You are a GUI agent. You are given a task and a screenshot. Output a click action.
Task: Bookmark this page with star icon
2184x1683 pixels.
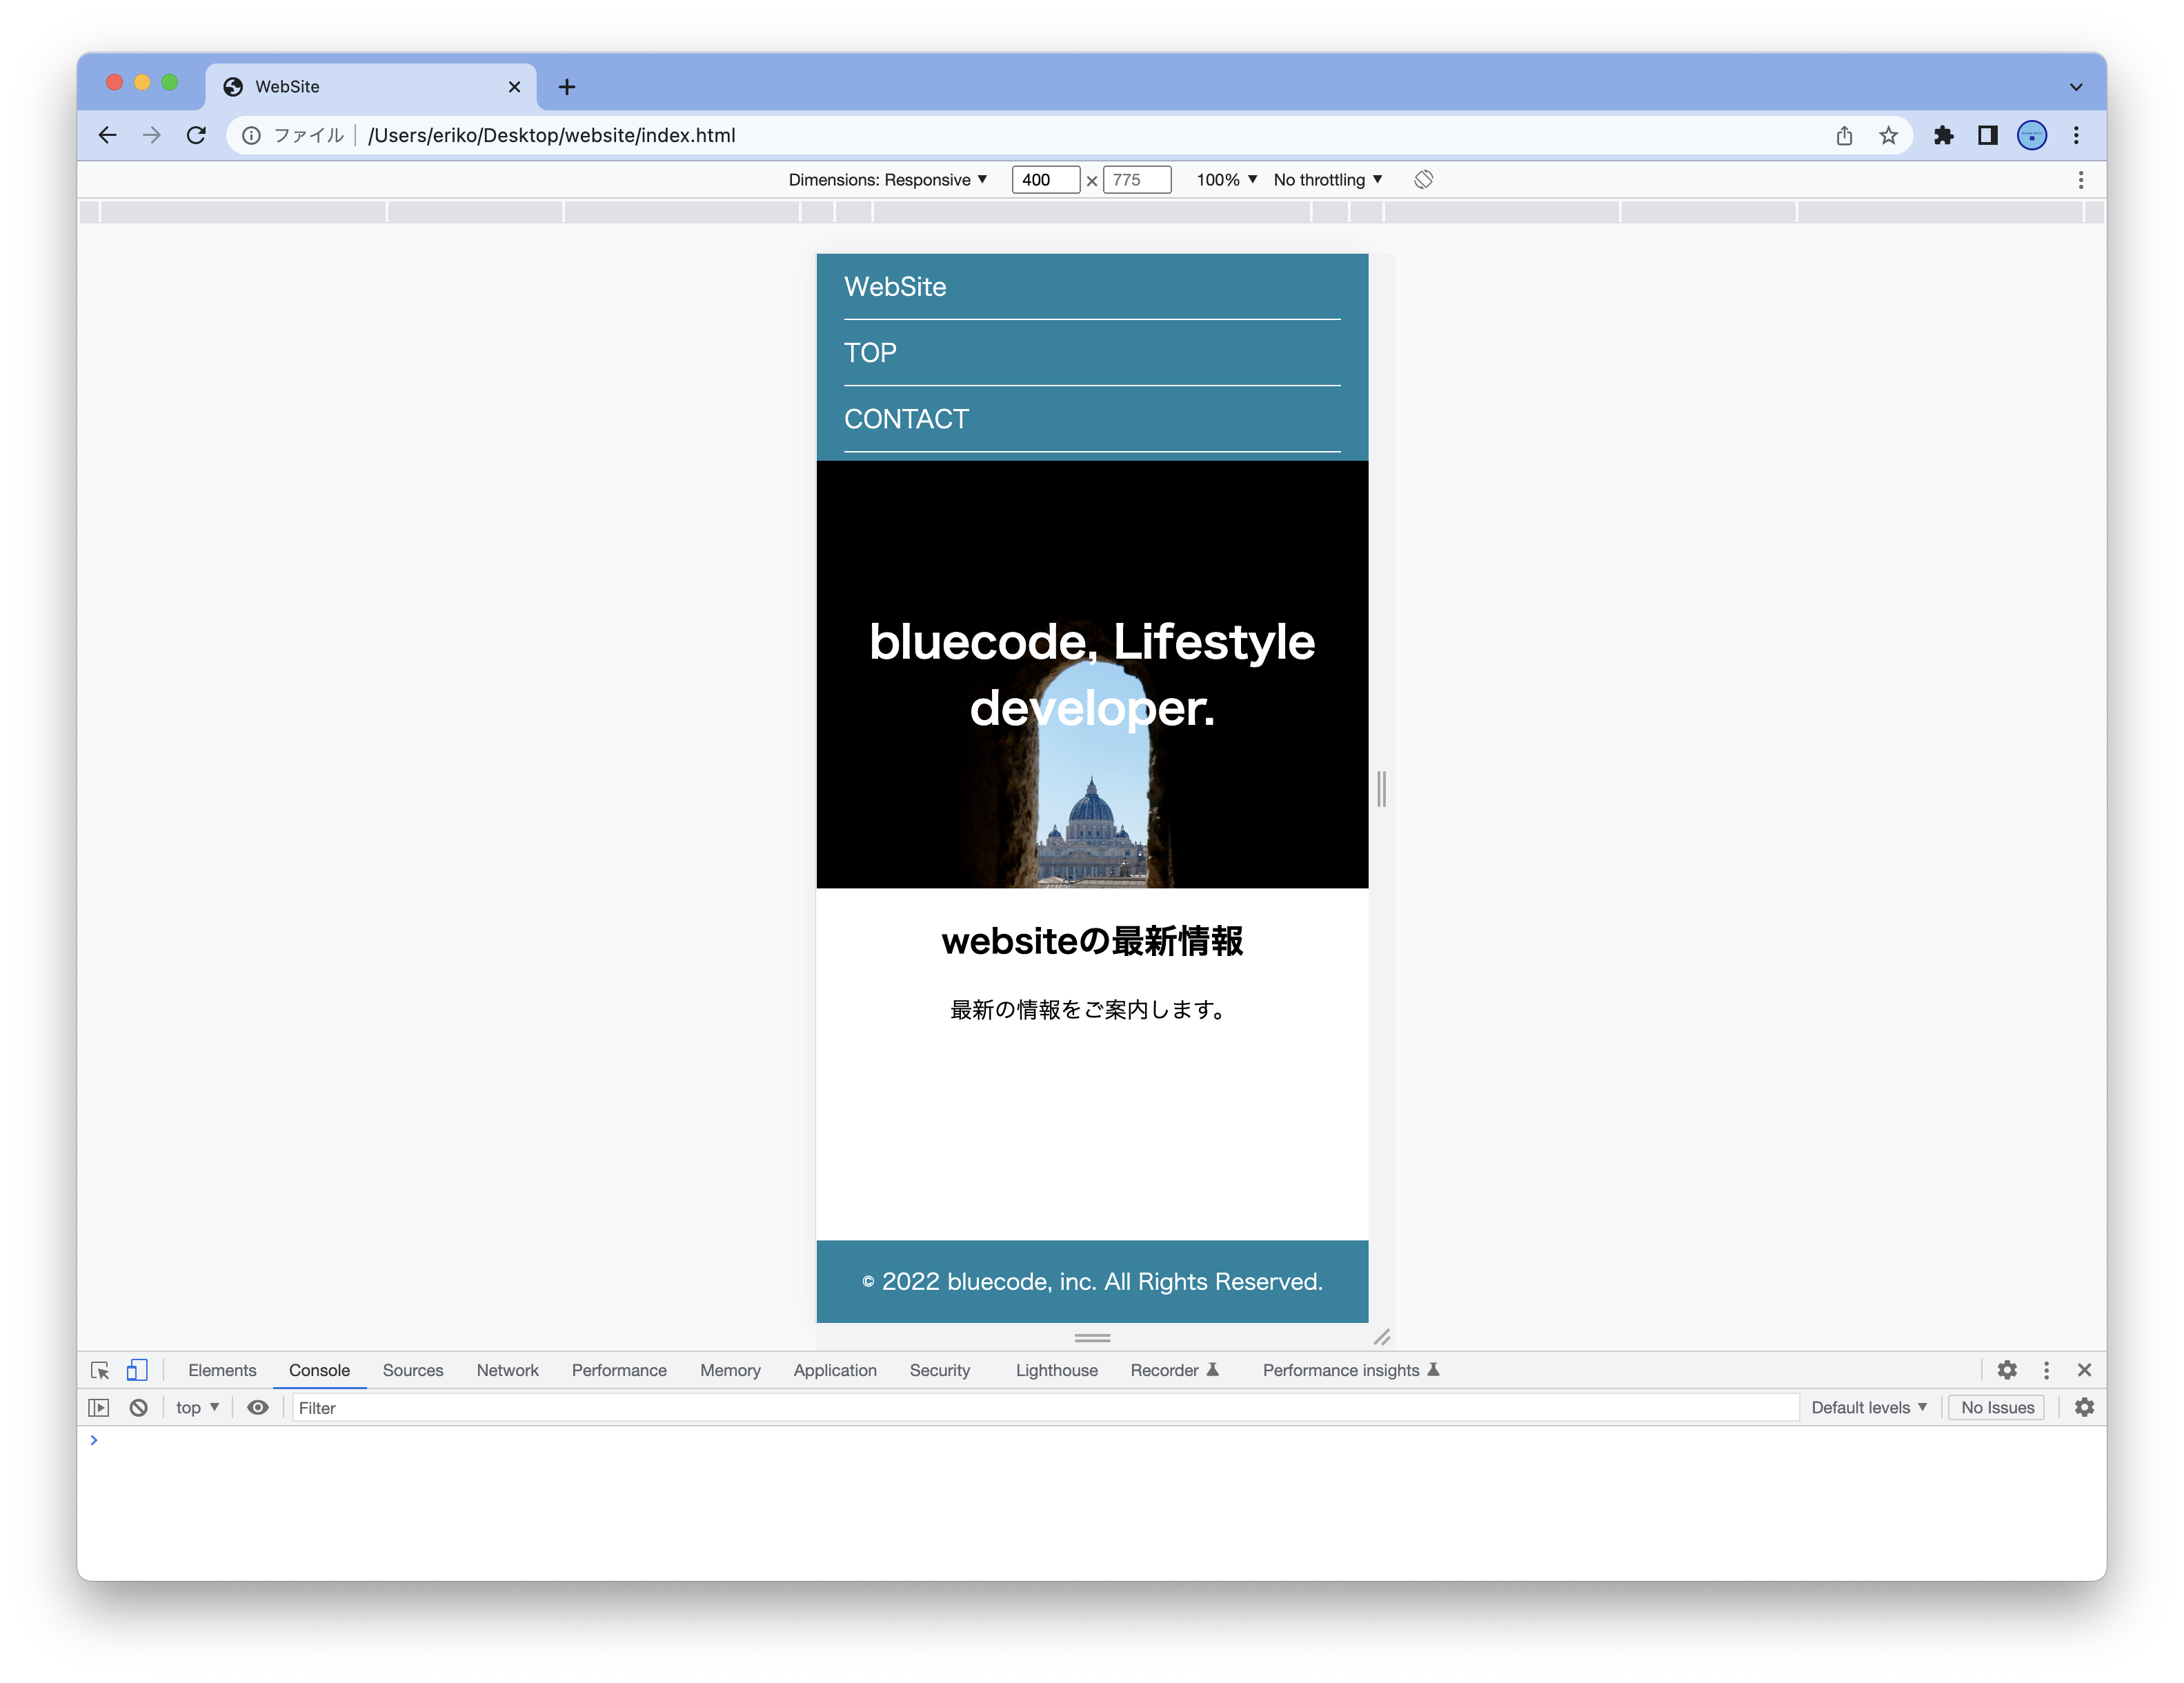pyautogui.click(x=1888, y=135)
